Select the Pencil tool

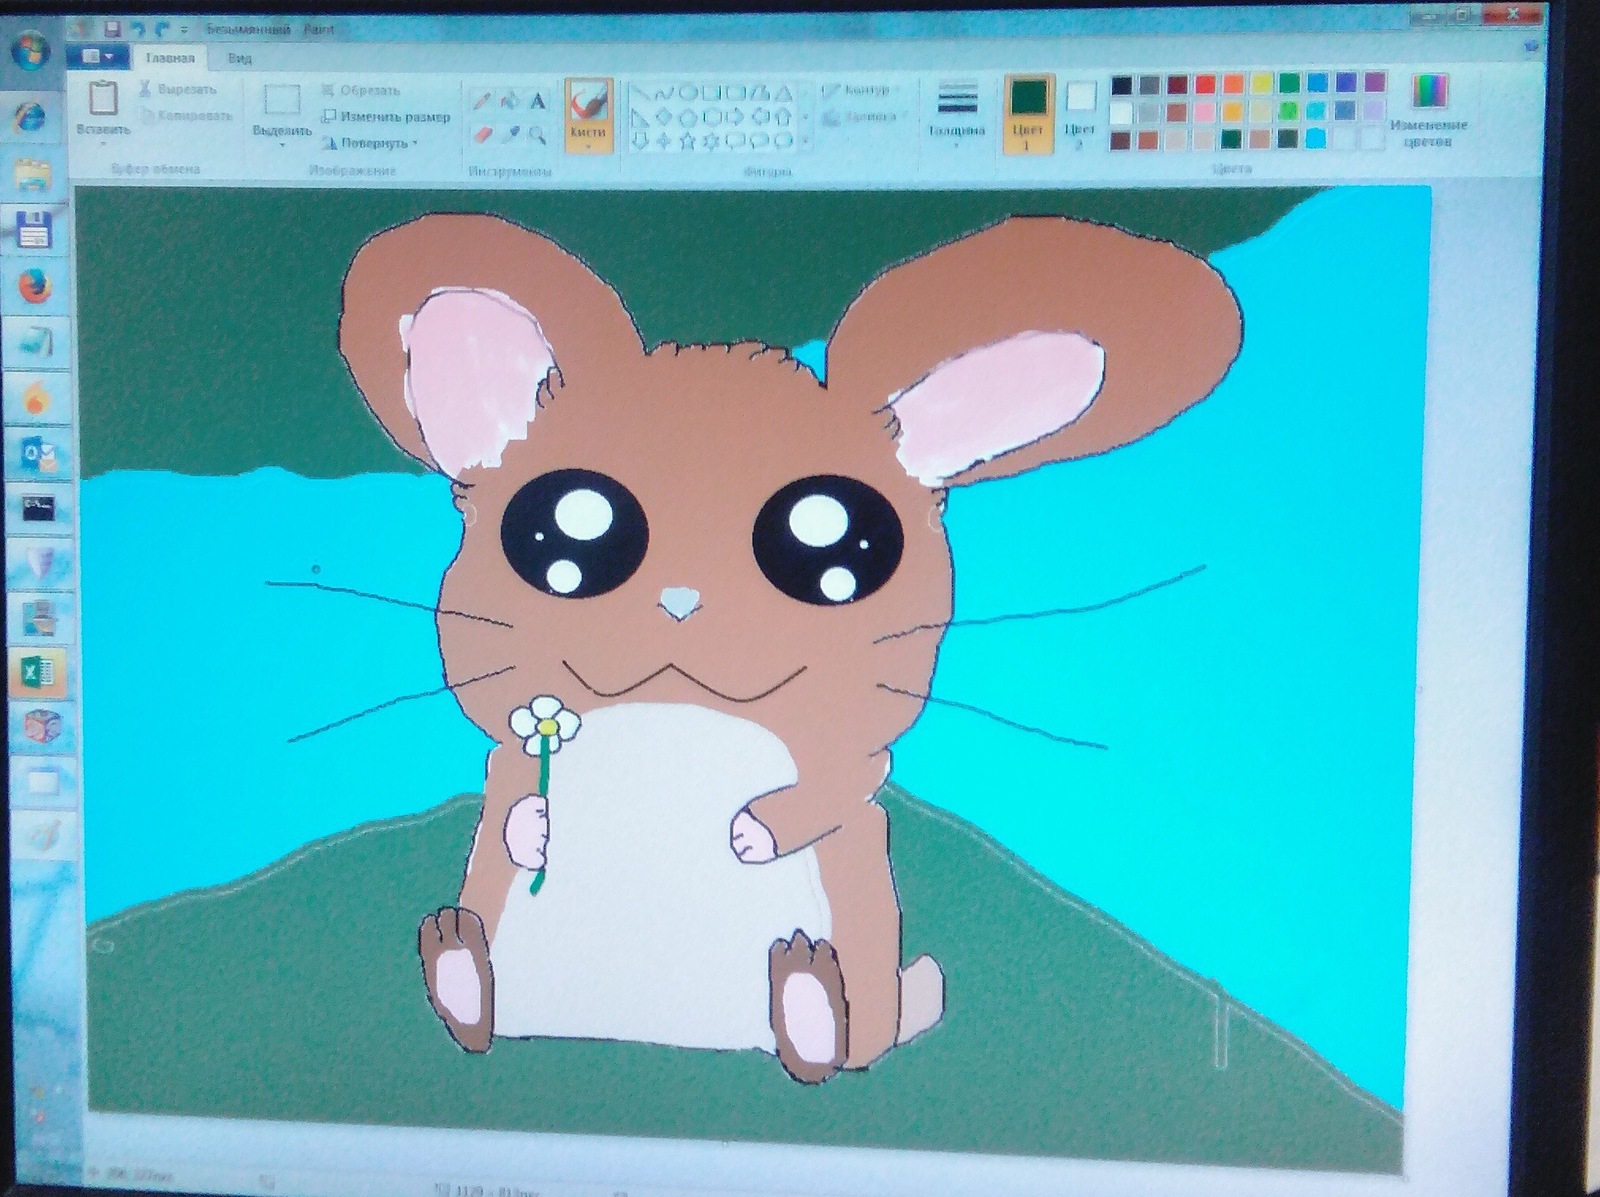(x=481, y=100)
